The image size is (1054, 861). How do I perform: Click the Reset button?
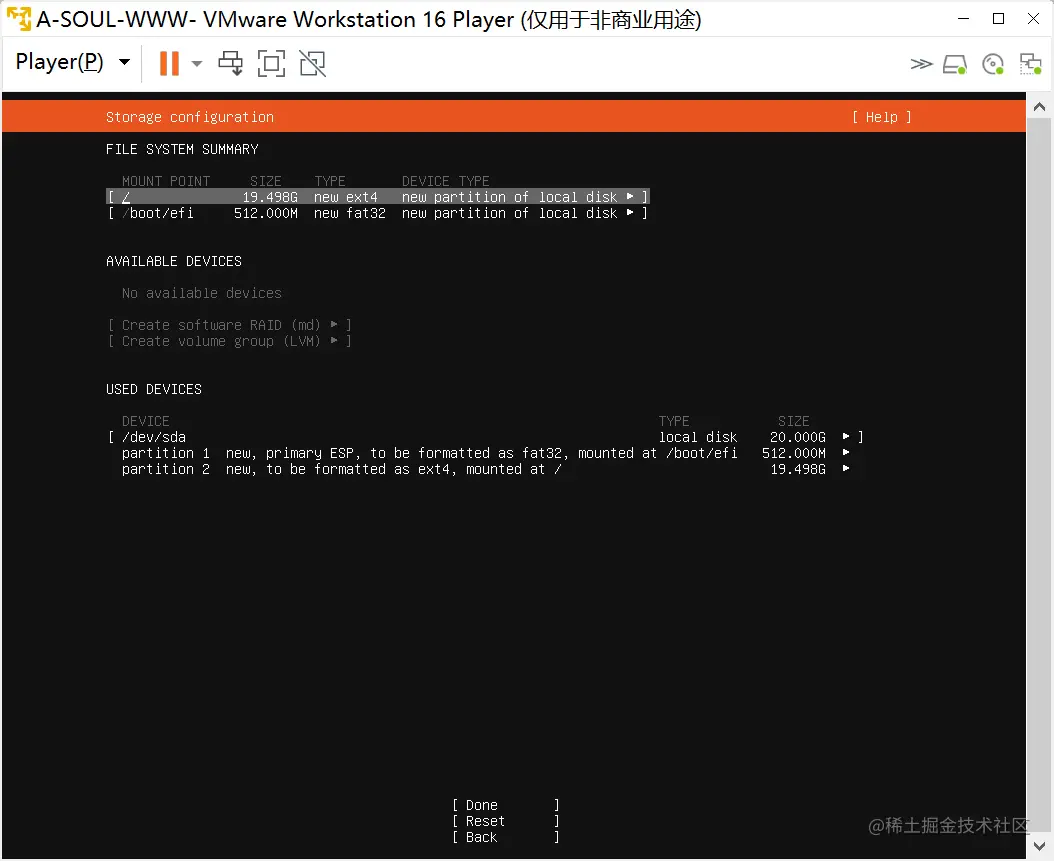pos(505,821)
